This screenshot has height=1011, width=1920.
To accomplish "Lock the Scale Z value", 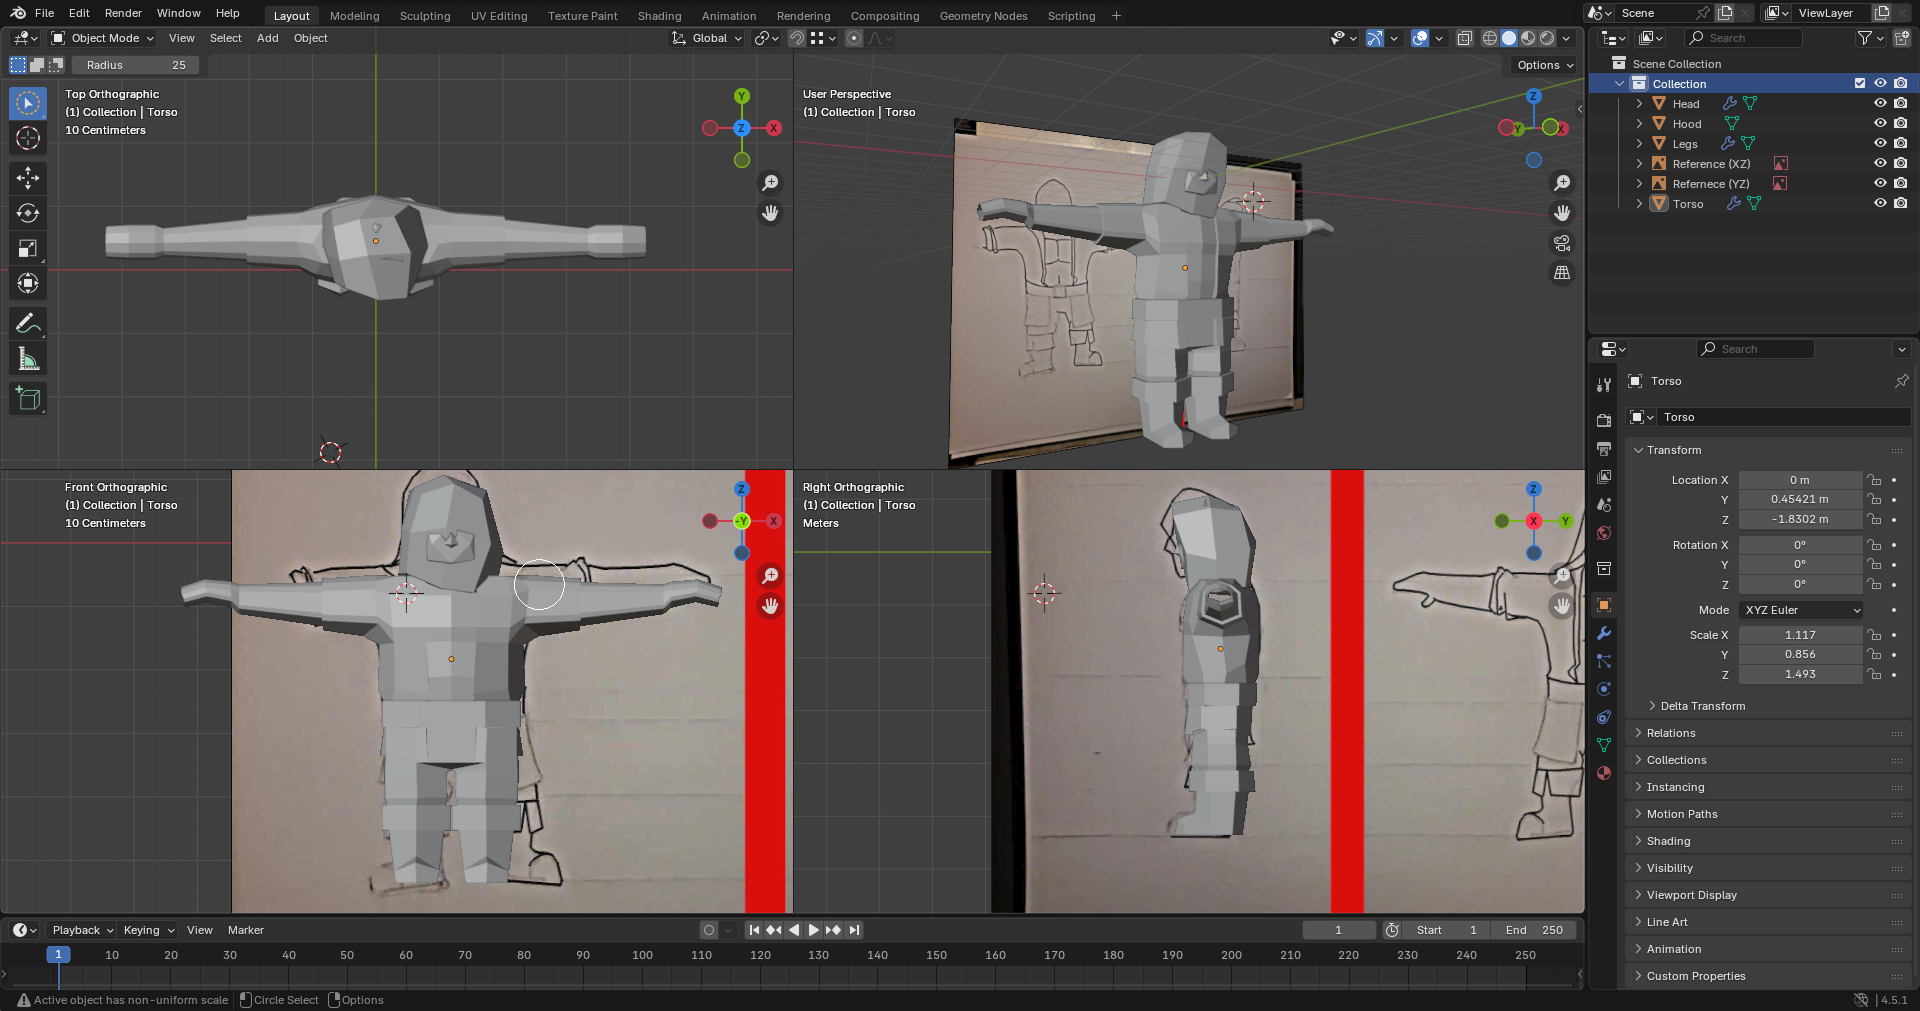I will tap(1874, 674).
